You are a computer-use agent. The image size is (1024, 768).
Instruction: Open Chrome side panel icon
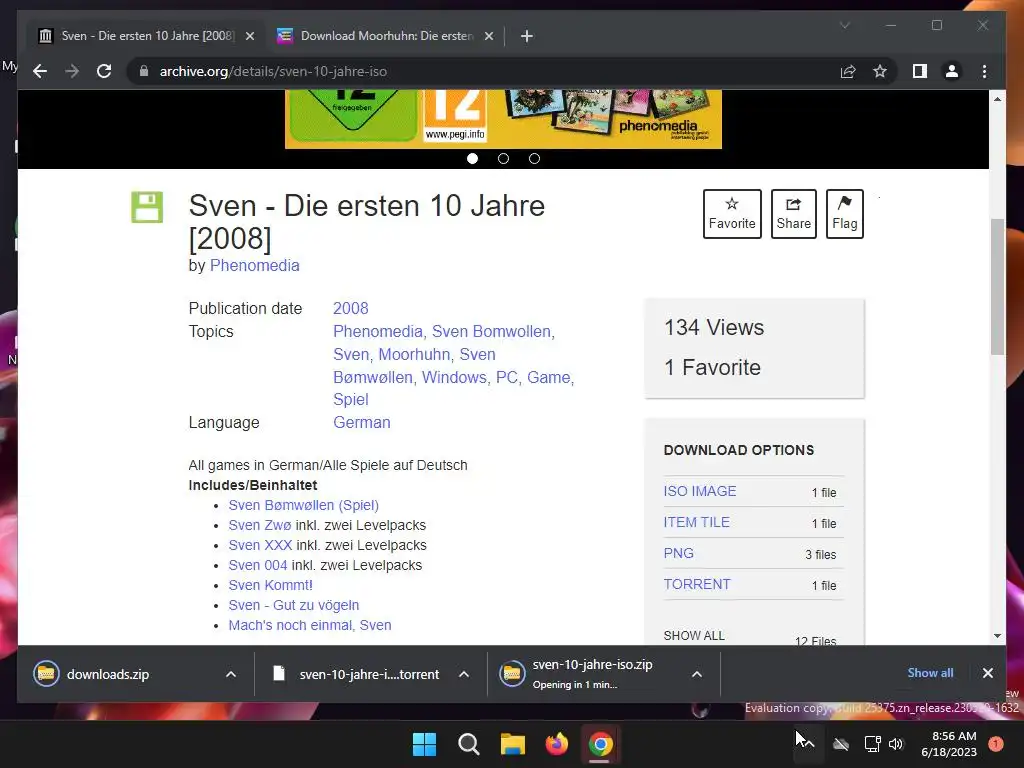tap(920, 71)
